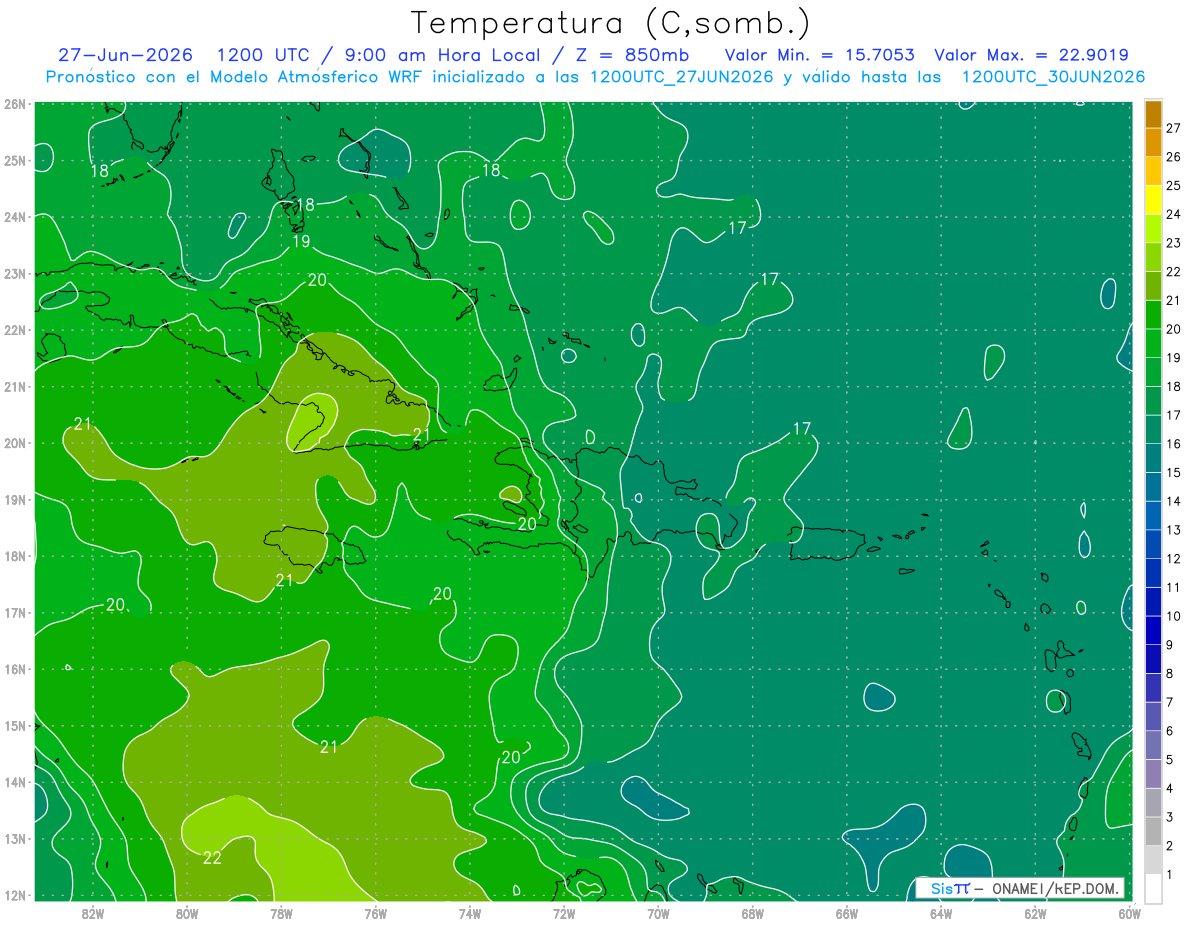The image size is (1200, 927).
Task: Click the color legend value "11"
Action: coord(1173,587)
